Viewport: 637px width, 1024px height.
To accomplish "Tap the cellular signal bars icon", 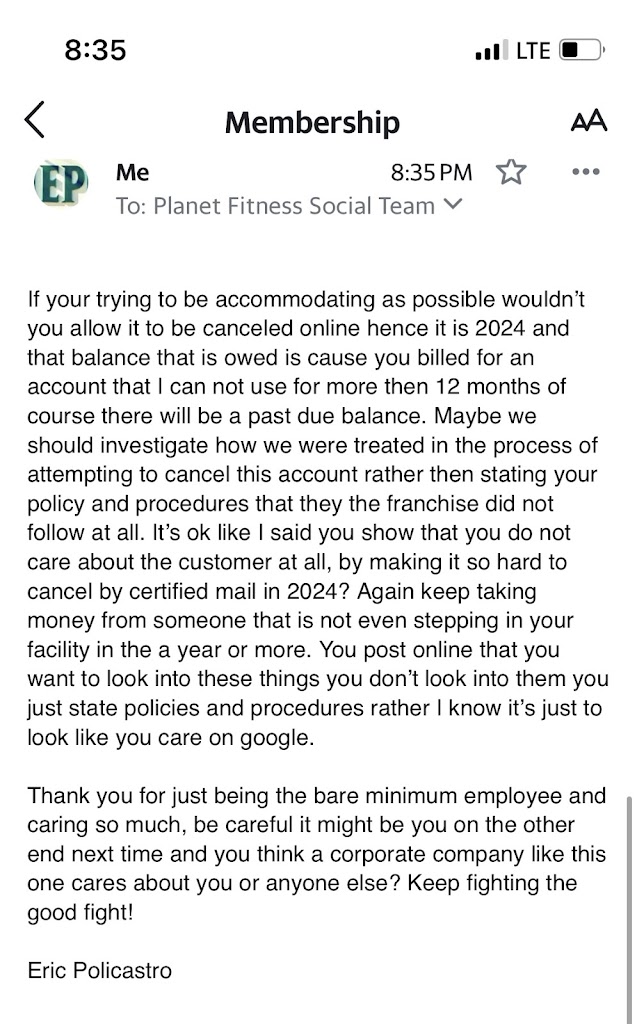I will pos(491,50).
